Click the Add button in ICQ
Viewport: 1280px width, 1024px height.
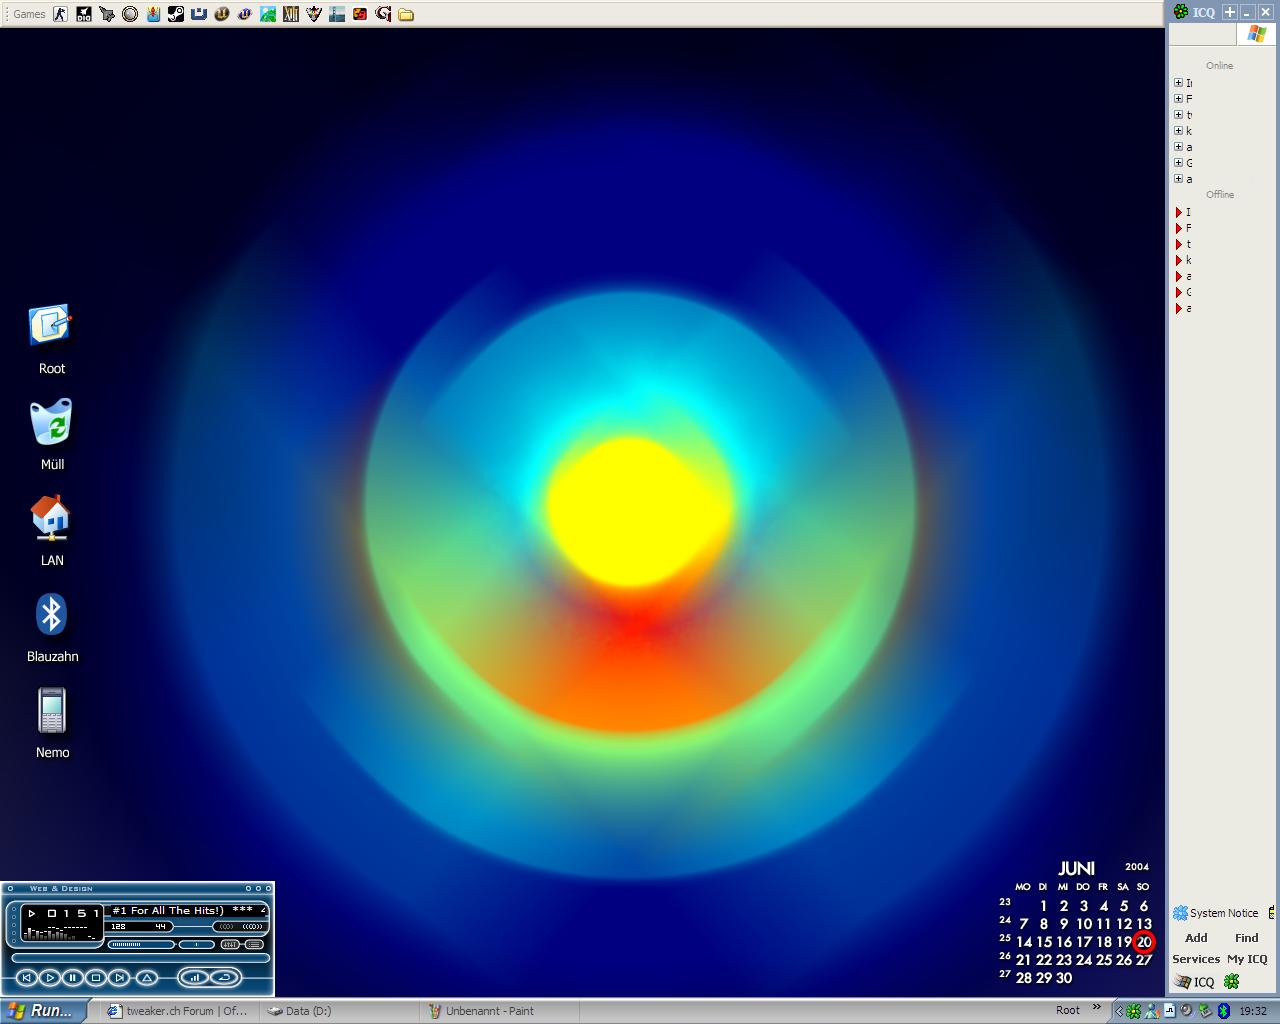click(x=1196, y=938)
